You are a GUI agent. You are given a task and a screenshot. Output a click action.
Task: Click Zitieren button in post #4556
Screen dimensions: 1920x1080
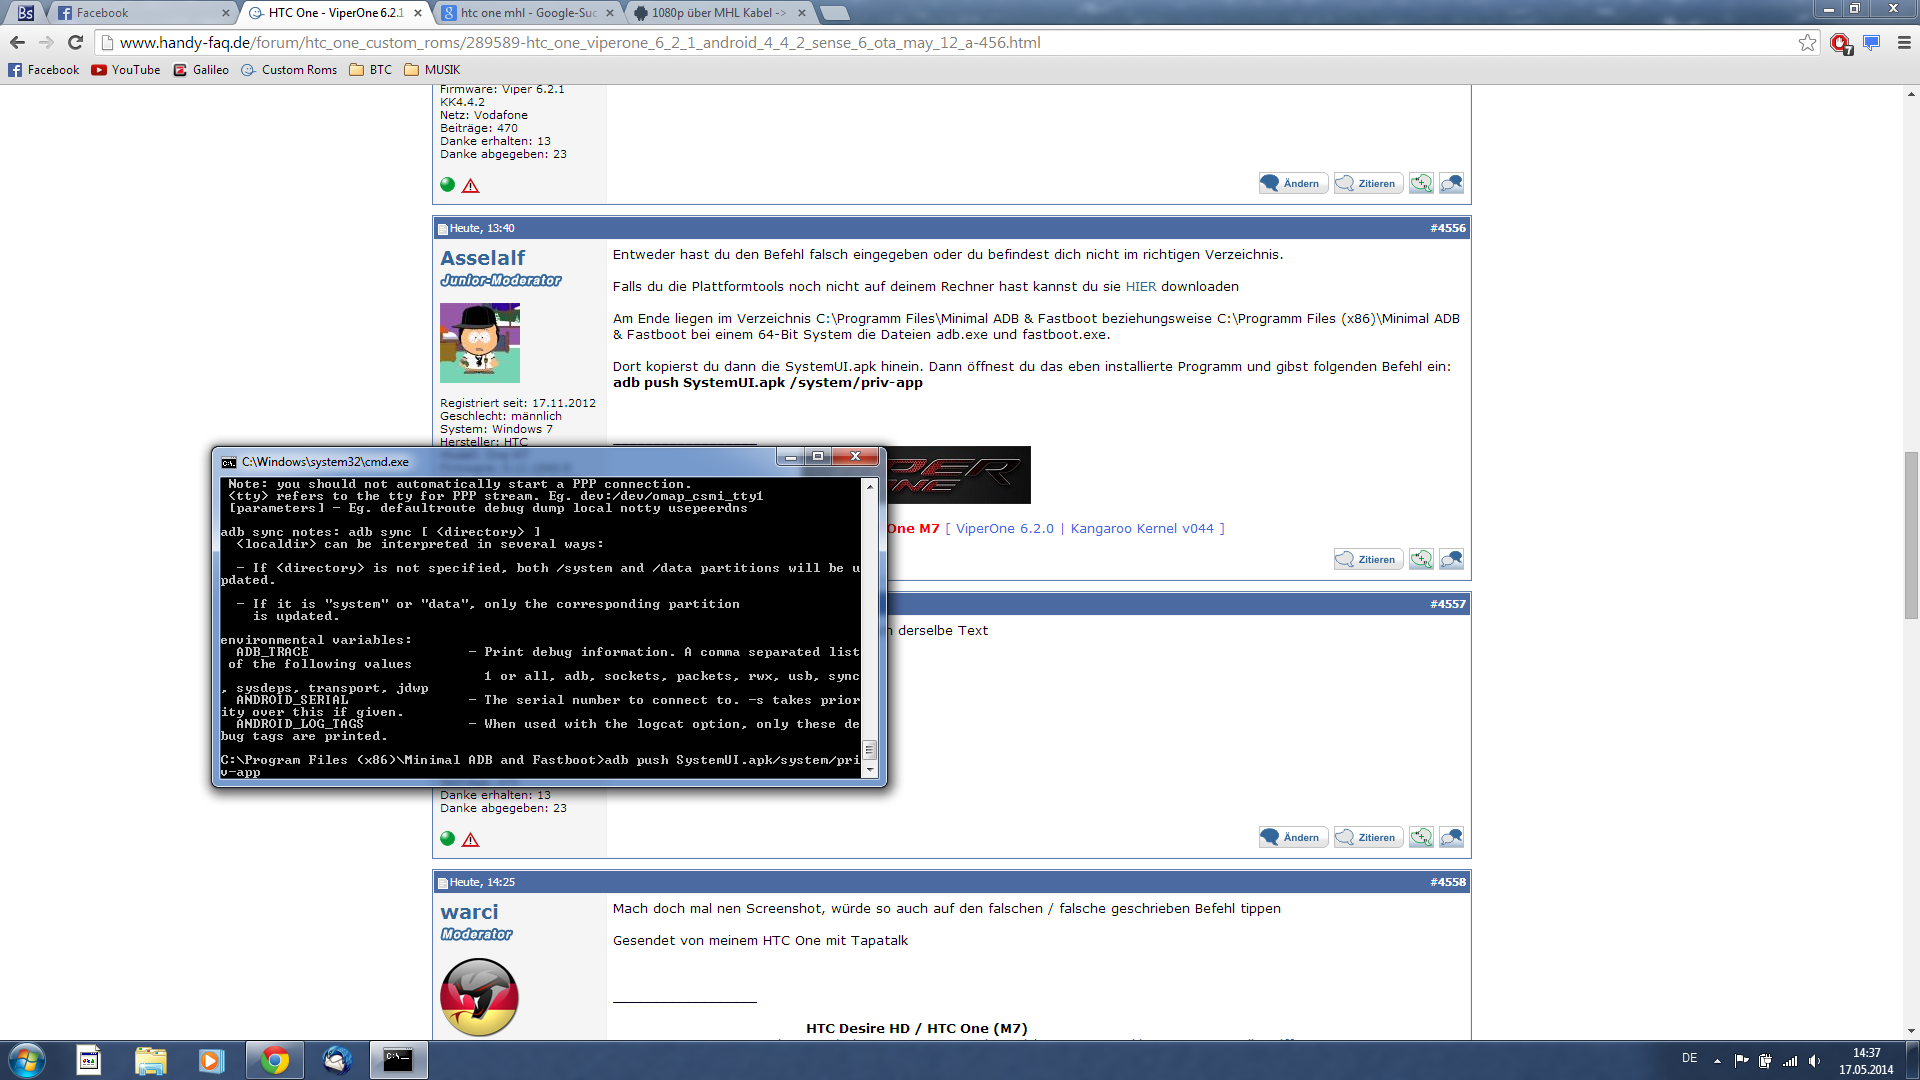tap(1369, 559)
